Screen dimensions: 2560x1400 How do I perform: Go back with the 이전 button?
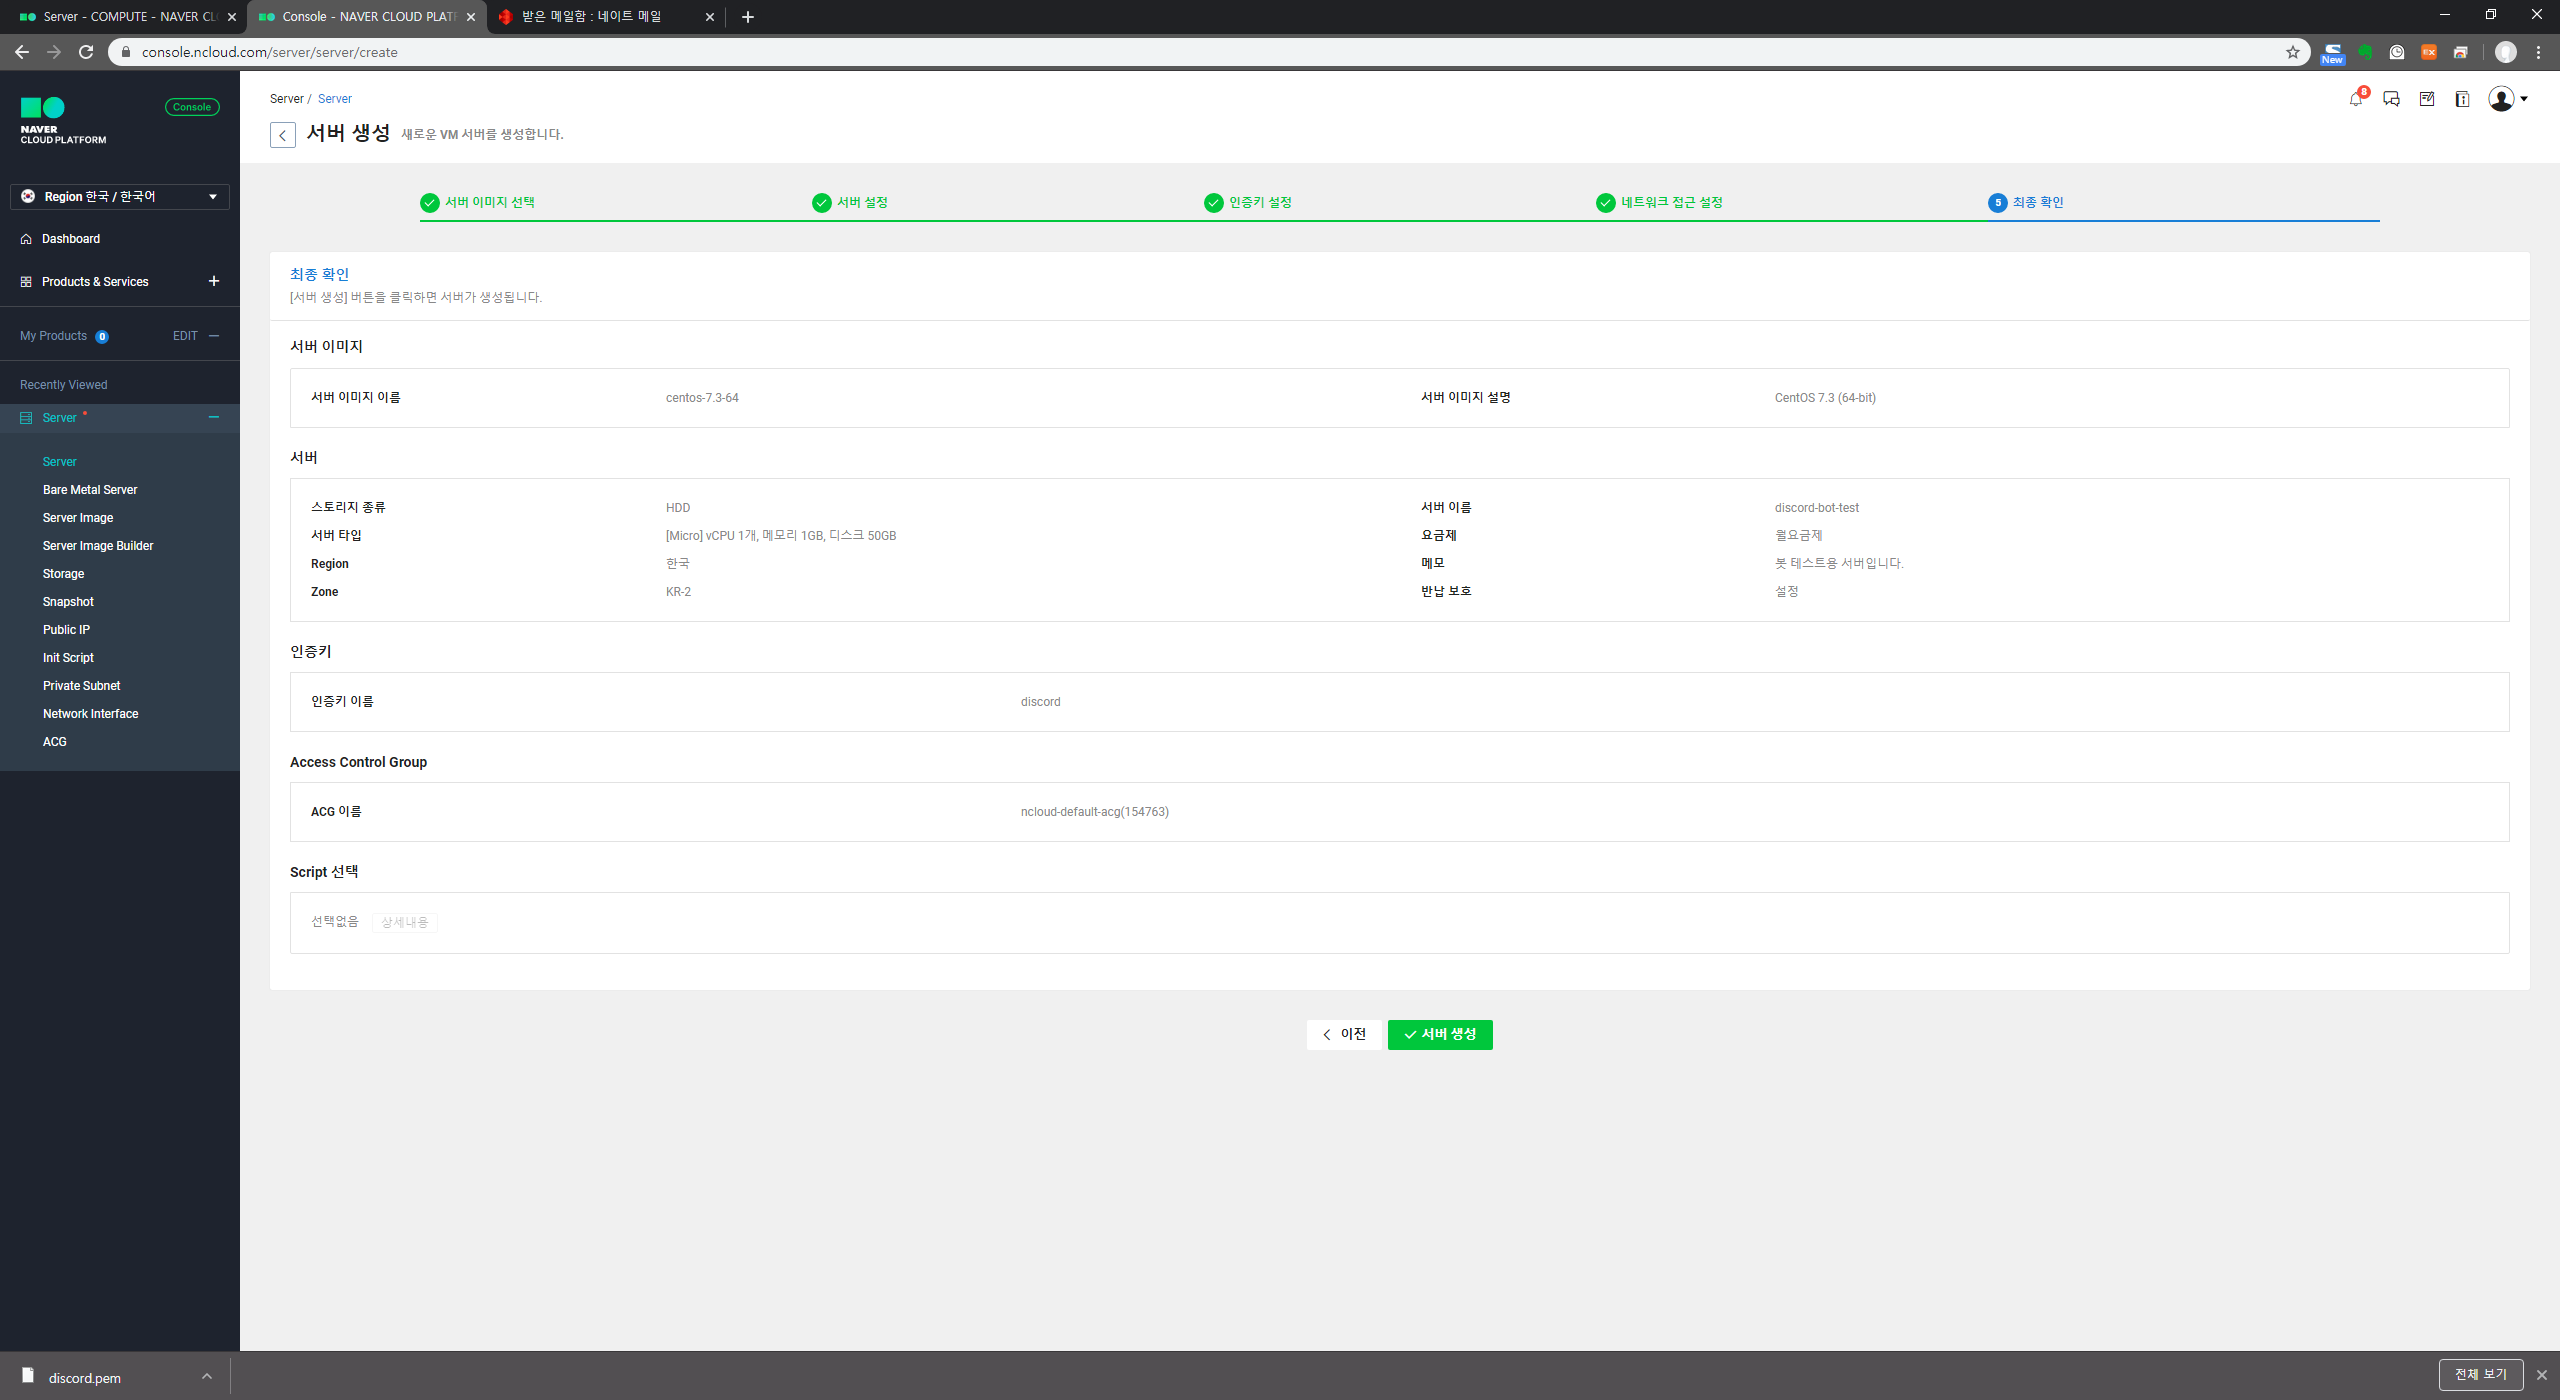pyautogui.click(x=1344, y=1035)
